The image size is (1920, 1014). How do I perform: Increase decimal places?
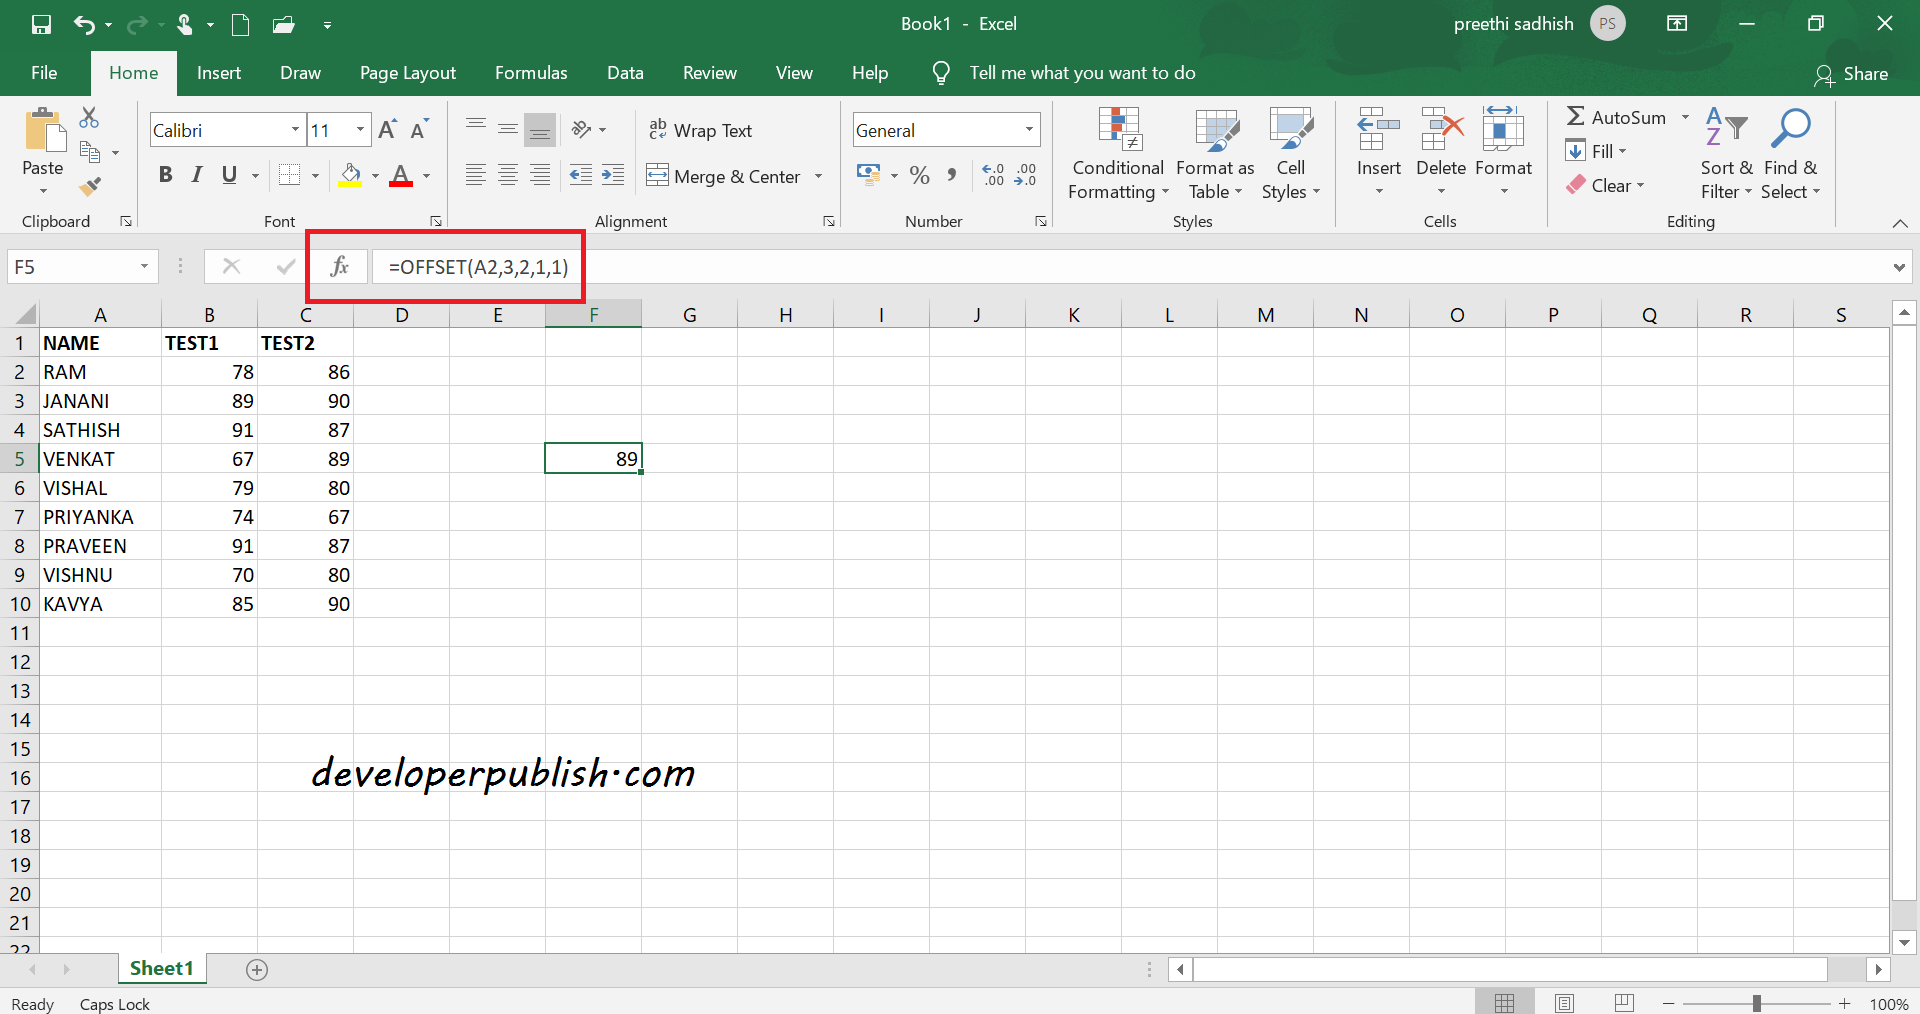(993, 175)
